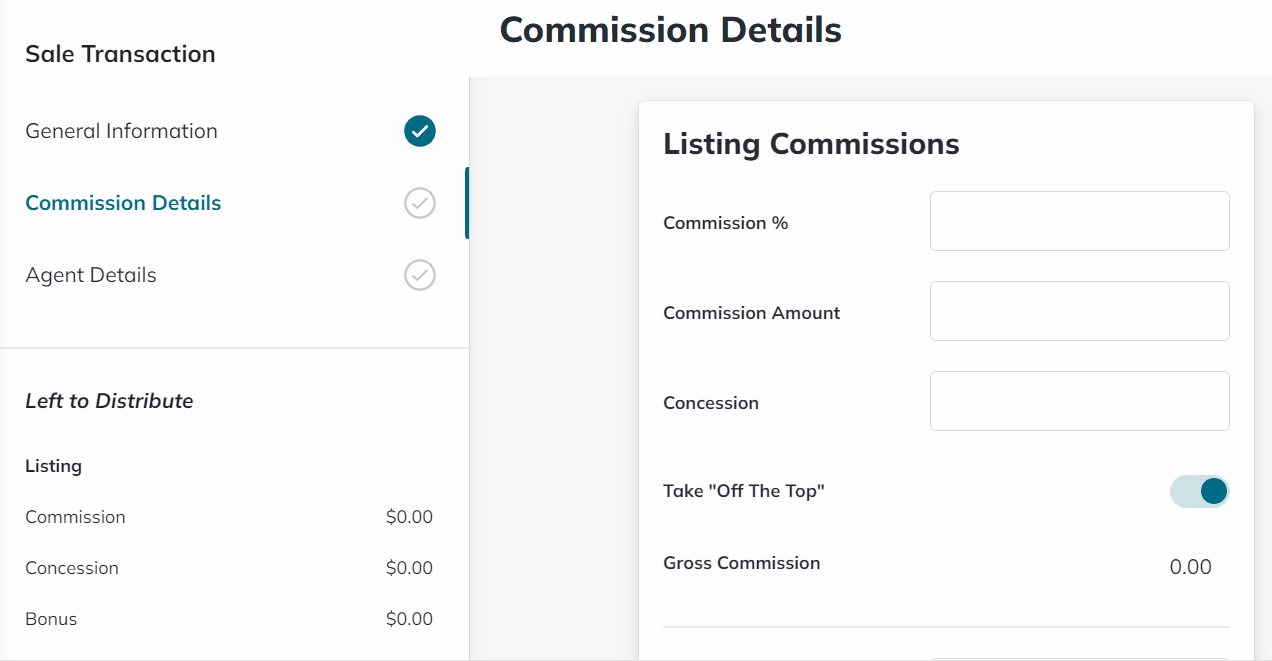Select the Listing Commissions panel title
The width and height of the screenshot is (1272, 661).
click(810, 144)
